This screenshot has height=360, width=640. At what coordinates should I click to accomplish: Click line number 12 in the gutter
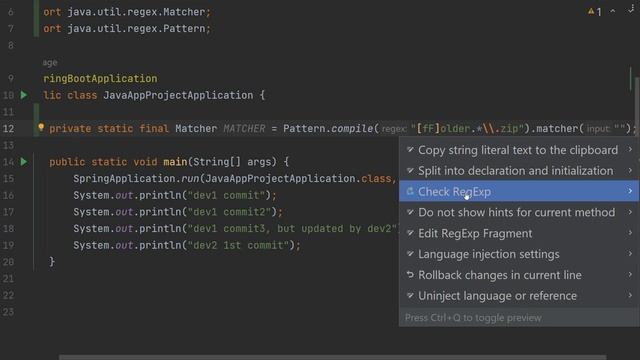pyautogui.click(x=8, y=129)
